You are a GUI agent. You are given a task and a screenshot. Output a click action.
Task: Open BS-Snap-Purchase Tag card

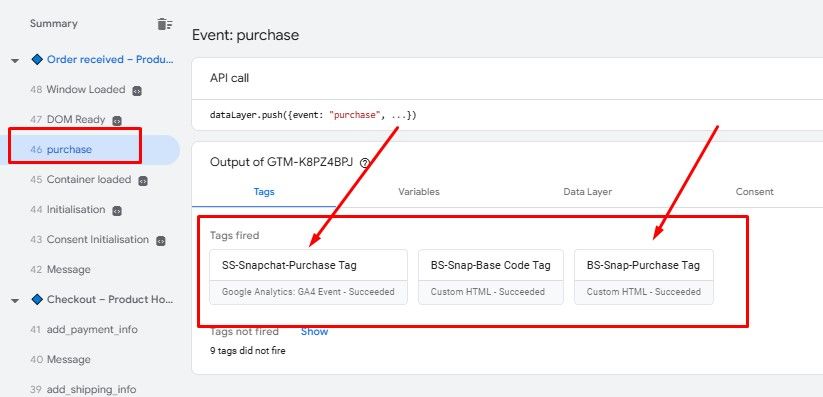coord(644,277)
